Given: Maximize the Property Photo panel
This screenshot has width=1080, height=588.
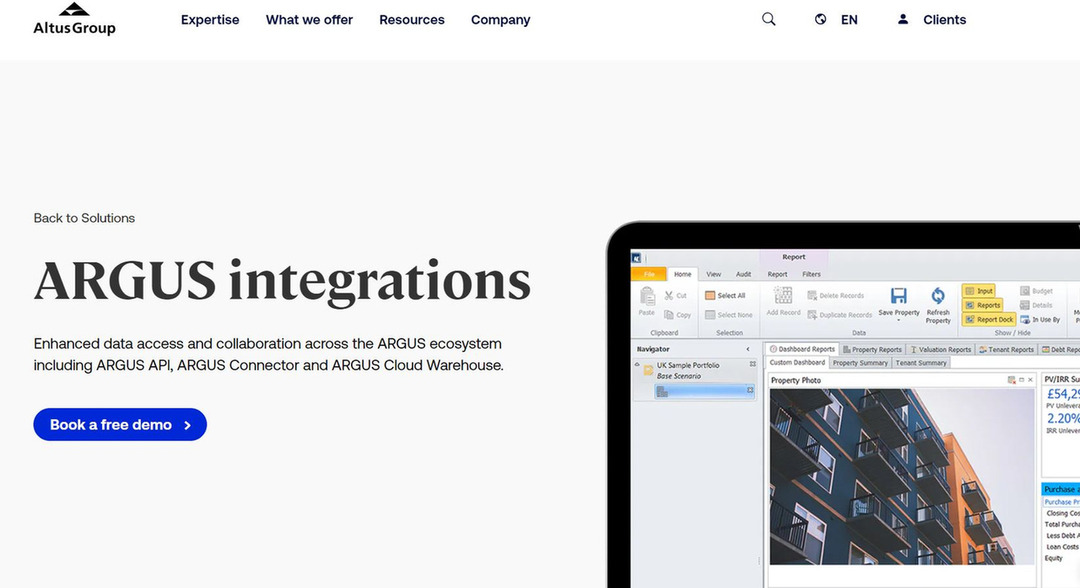Looking at the screenshot, I should 1021,380.
